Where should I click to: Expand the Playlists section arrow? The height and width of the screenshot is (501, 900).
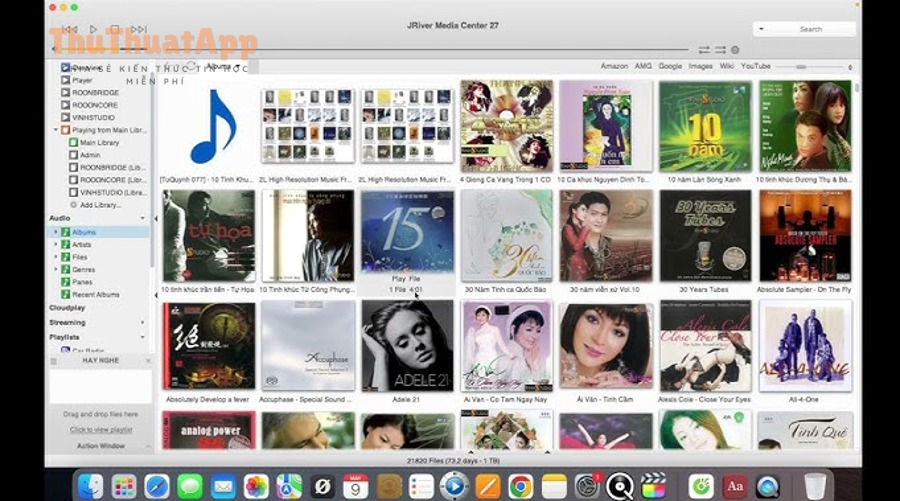tap(142, 337)
